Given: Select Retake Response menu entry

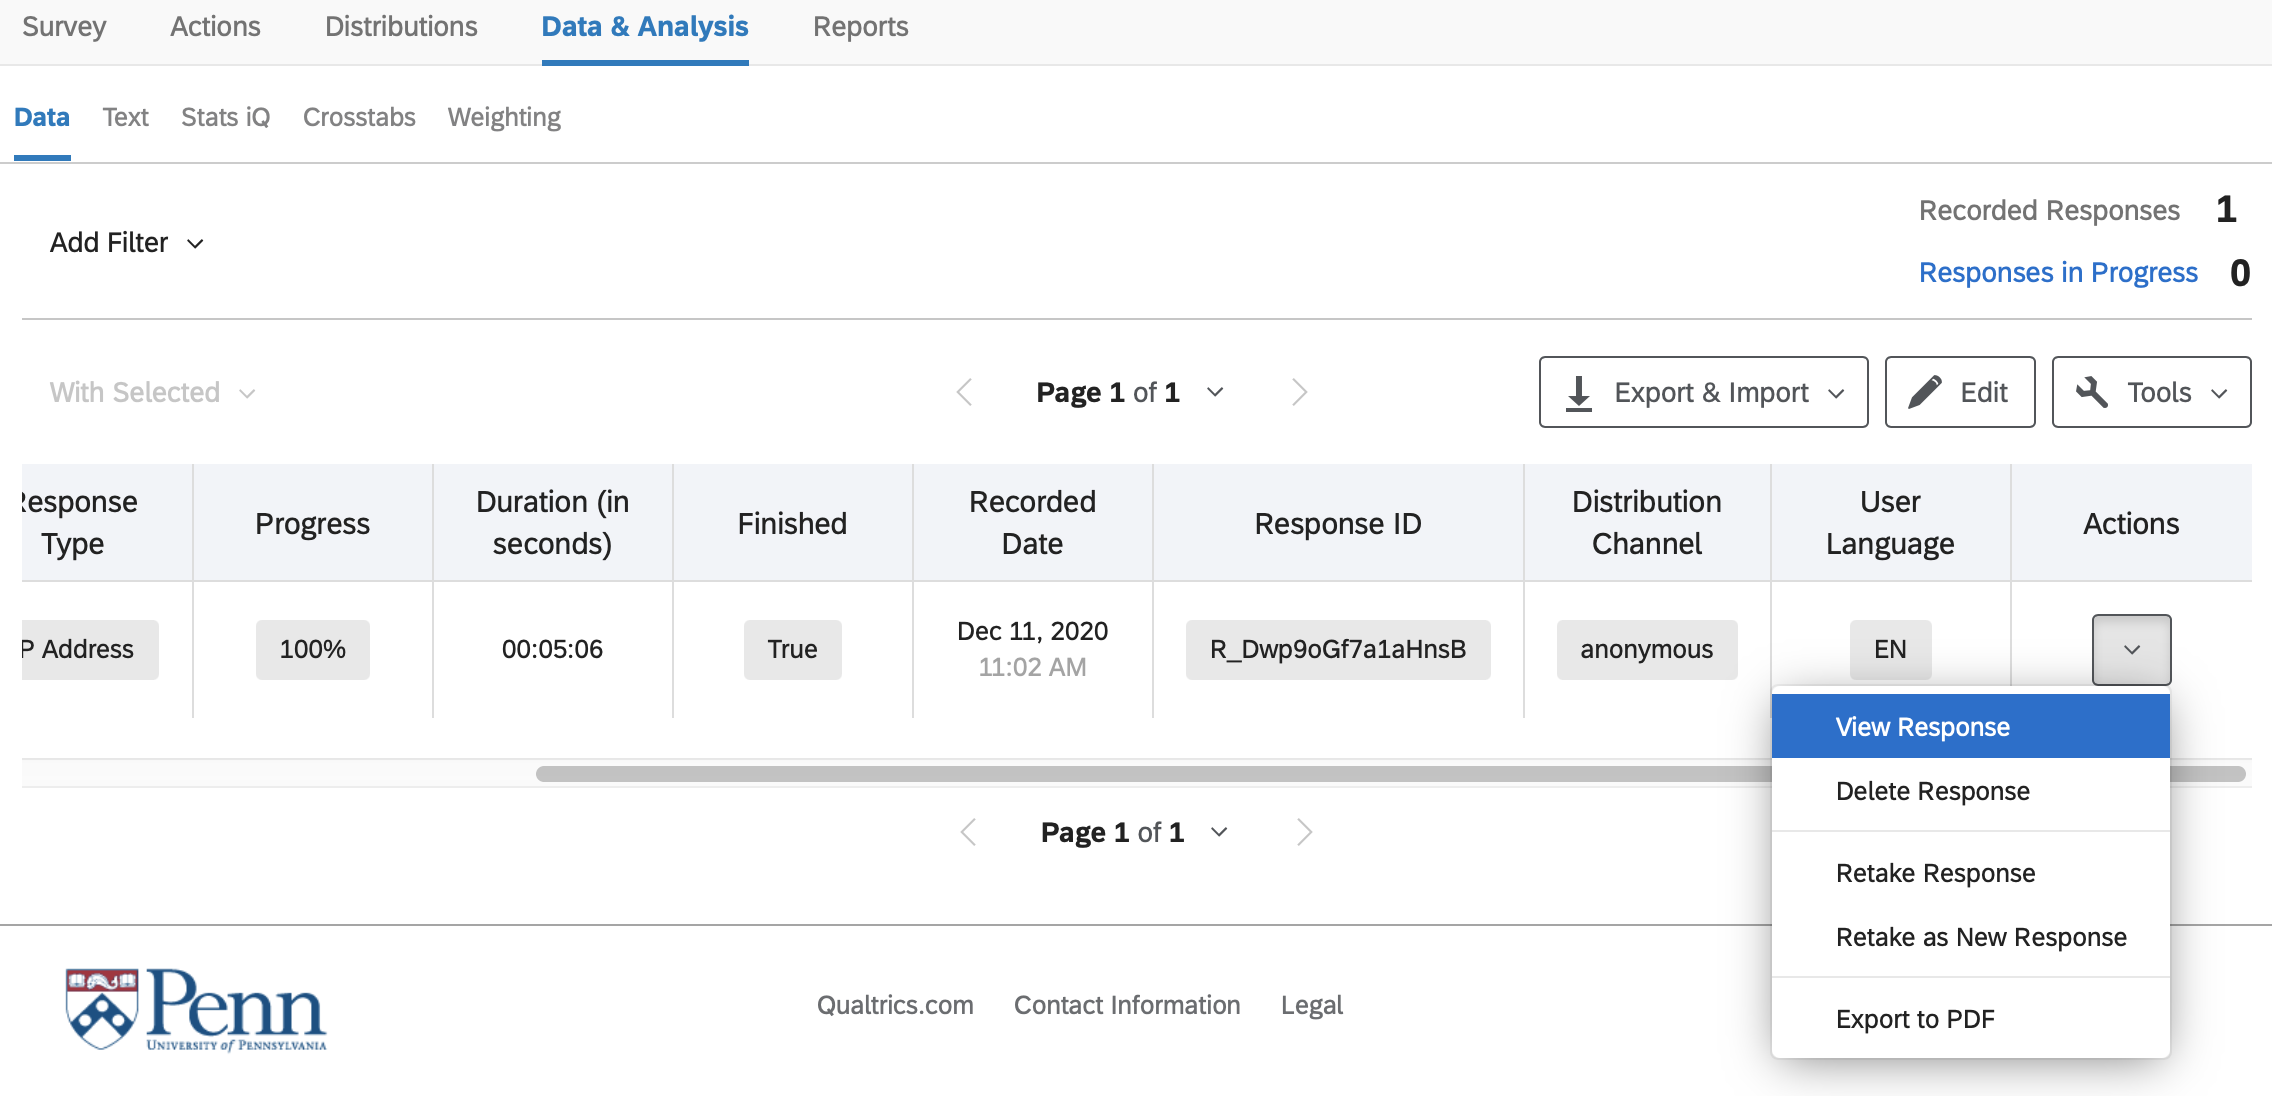Looking at the screenshot, I should click(x=1970, y=873).
